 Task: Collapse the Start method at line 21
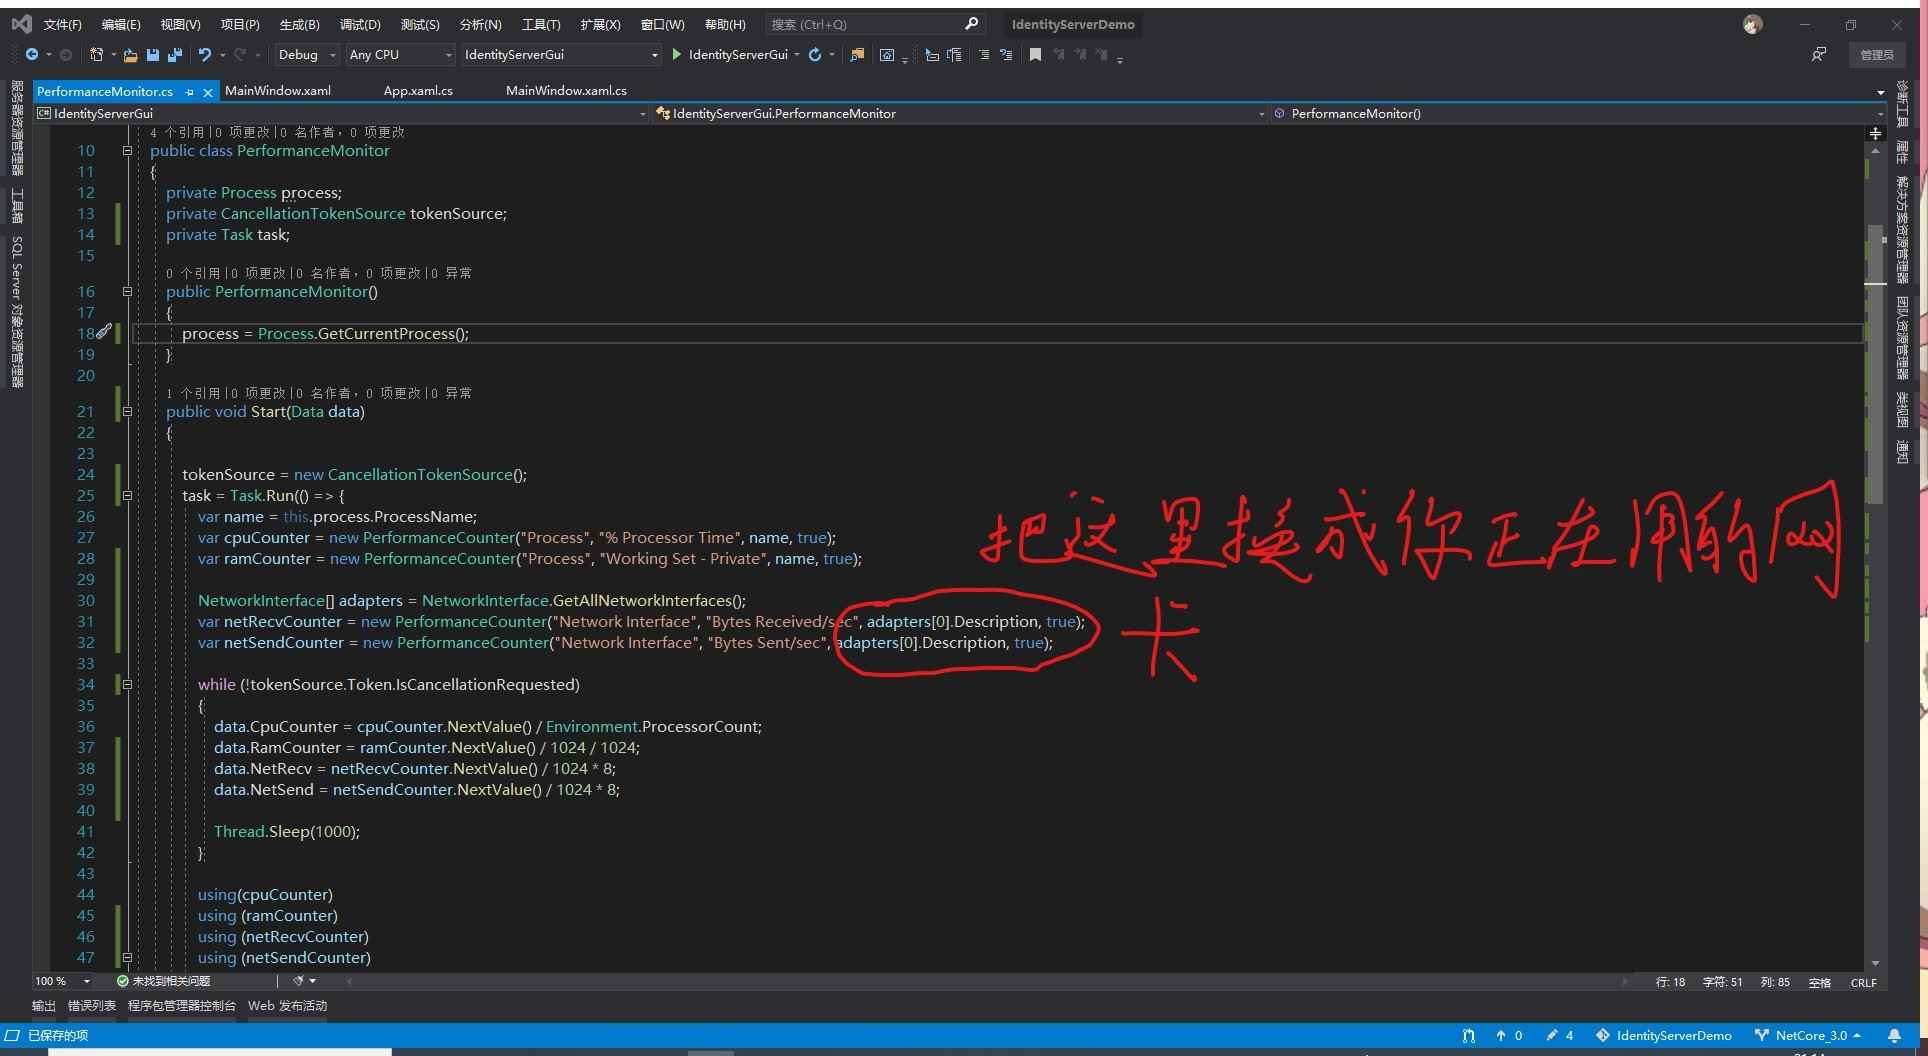coord(127,412)
